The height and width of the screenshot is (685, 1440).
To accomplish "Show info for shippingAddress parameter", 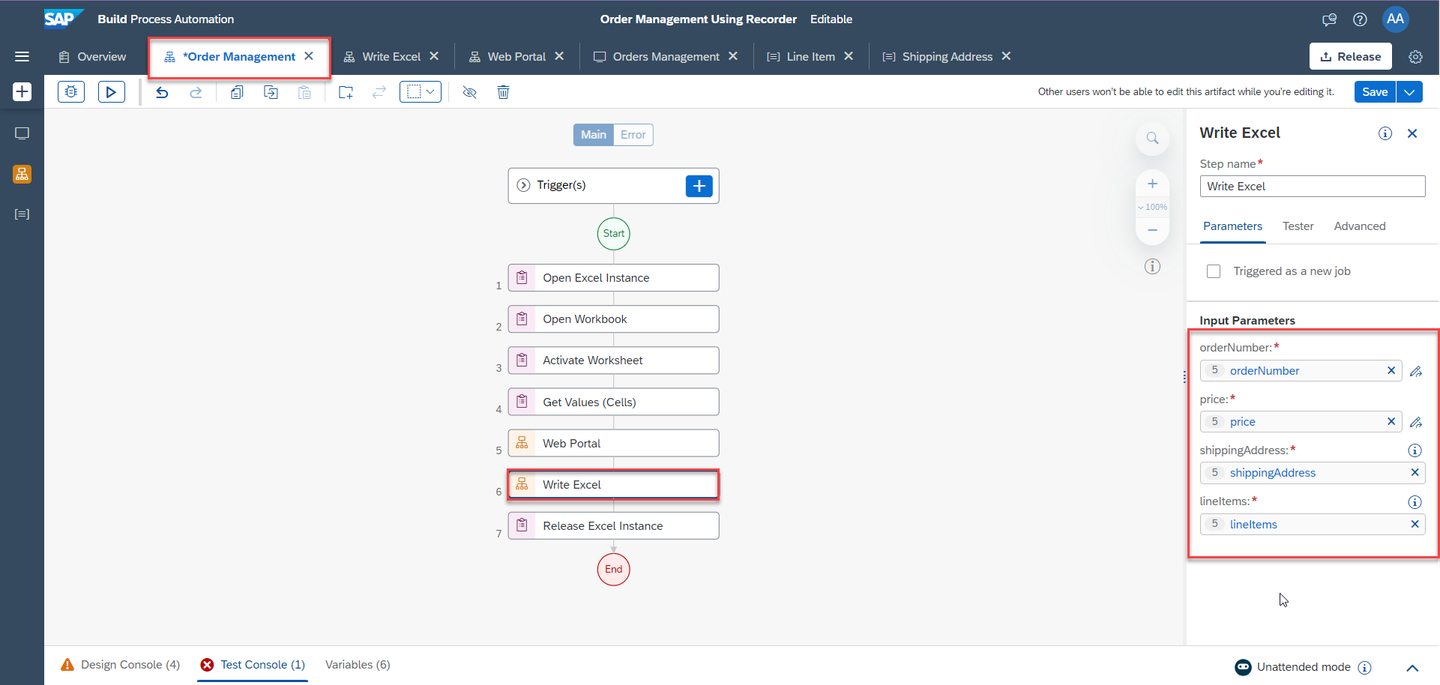I will 1415,451.
